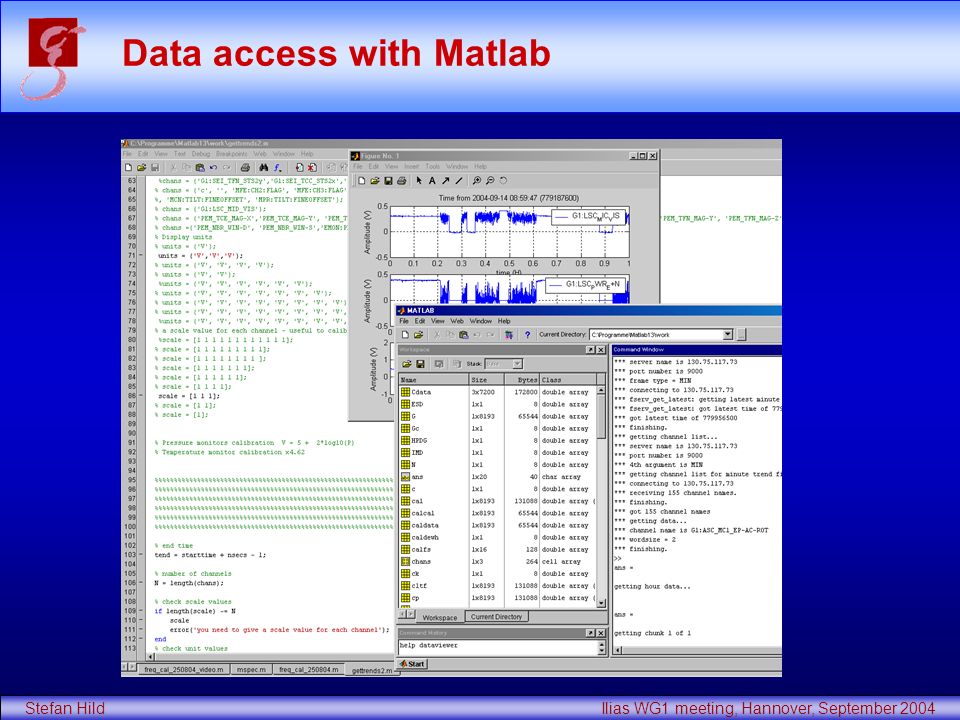Viewport: 960px width, 720px height.
Task: Click Open icon in Figure window toolbar
Action: point(375,181)
